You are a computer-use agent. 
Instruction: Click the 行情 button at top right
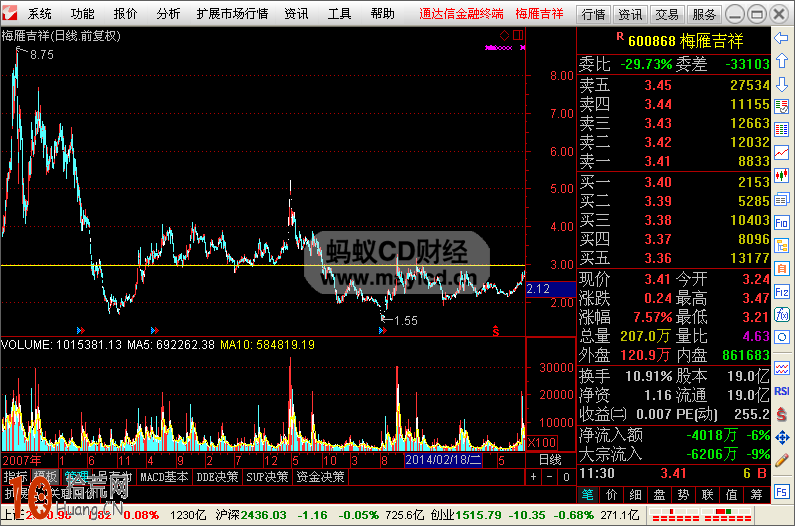pyautogui.click(x=594, y=15)
